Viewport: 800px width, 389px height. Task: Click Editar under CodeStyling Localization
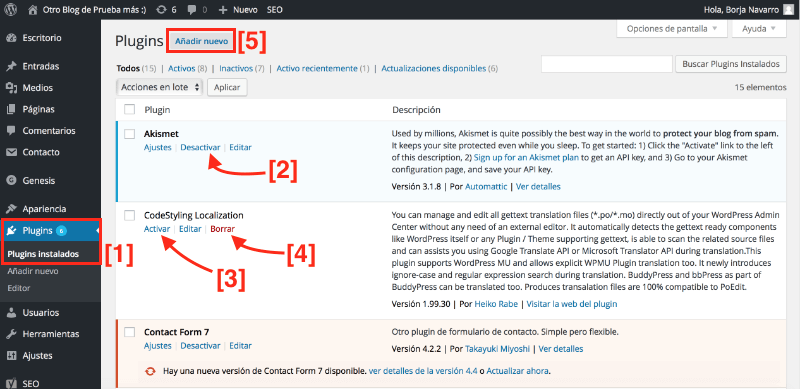point(190,229)
